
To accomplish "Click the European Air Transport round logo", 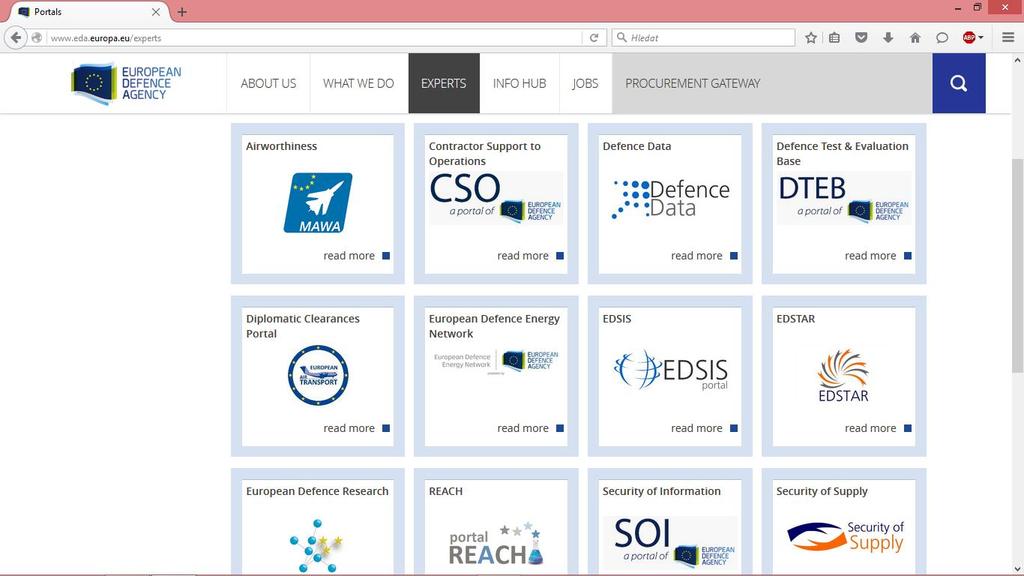I will point(318,376).
